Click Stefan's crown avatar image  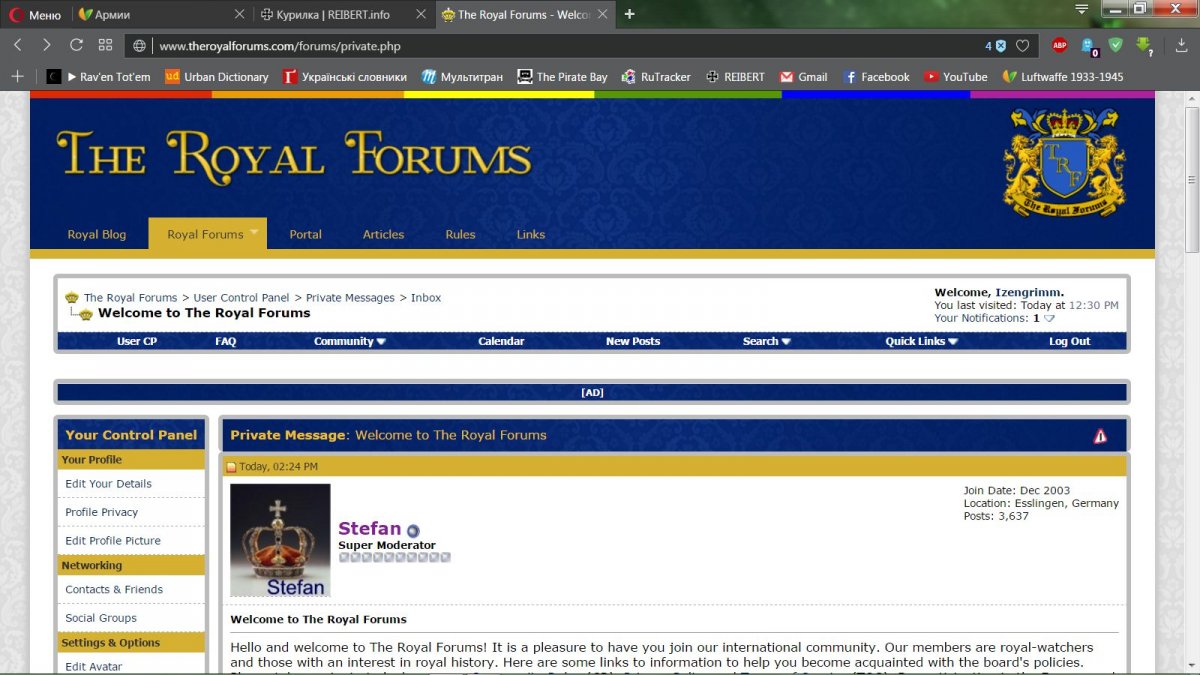(280, 540)
